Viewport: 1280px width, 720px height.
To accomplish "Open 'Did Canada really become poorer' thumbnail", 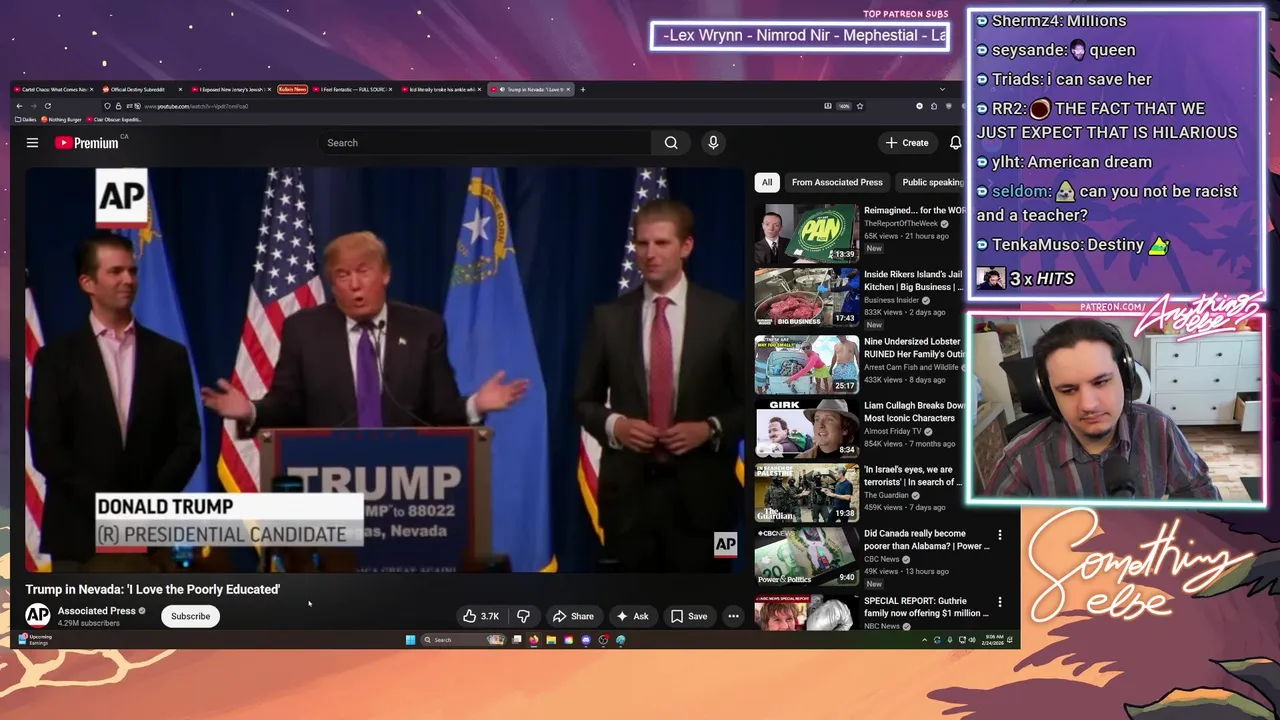I will click(806, 557).
